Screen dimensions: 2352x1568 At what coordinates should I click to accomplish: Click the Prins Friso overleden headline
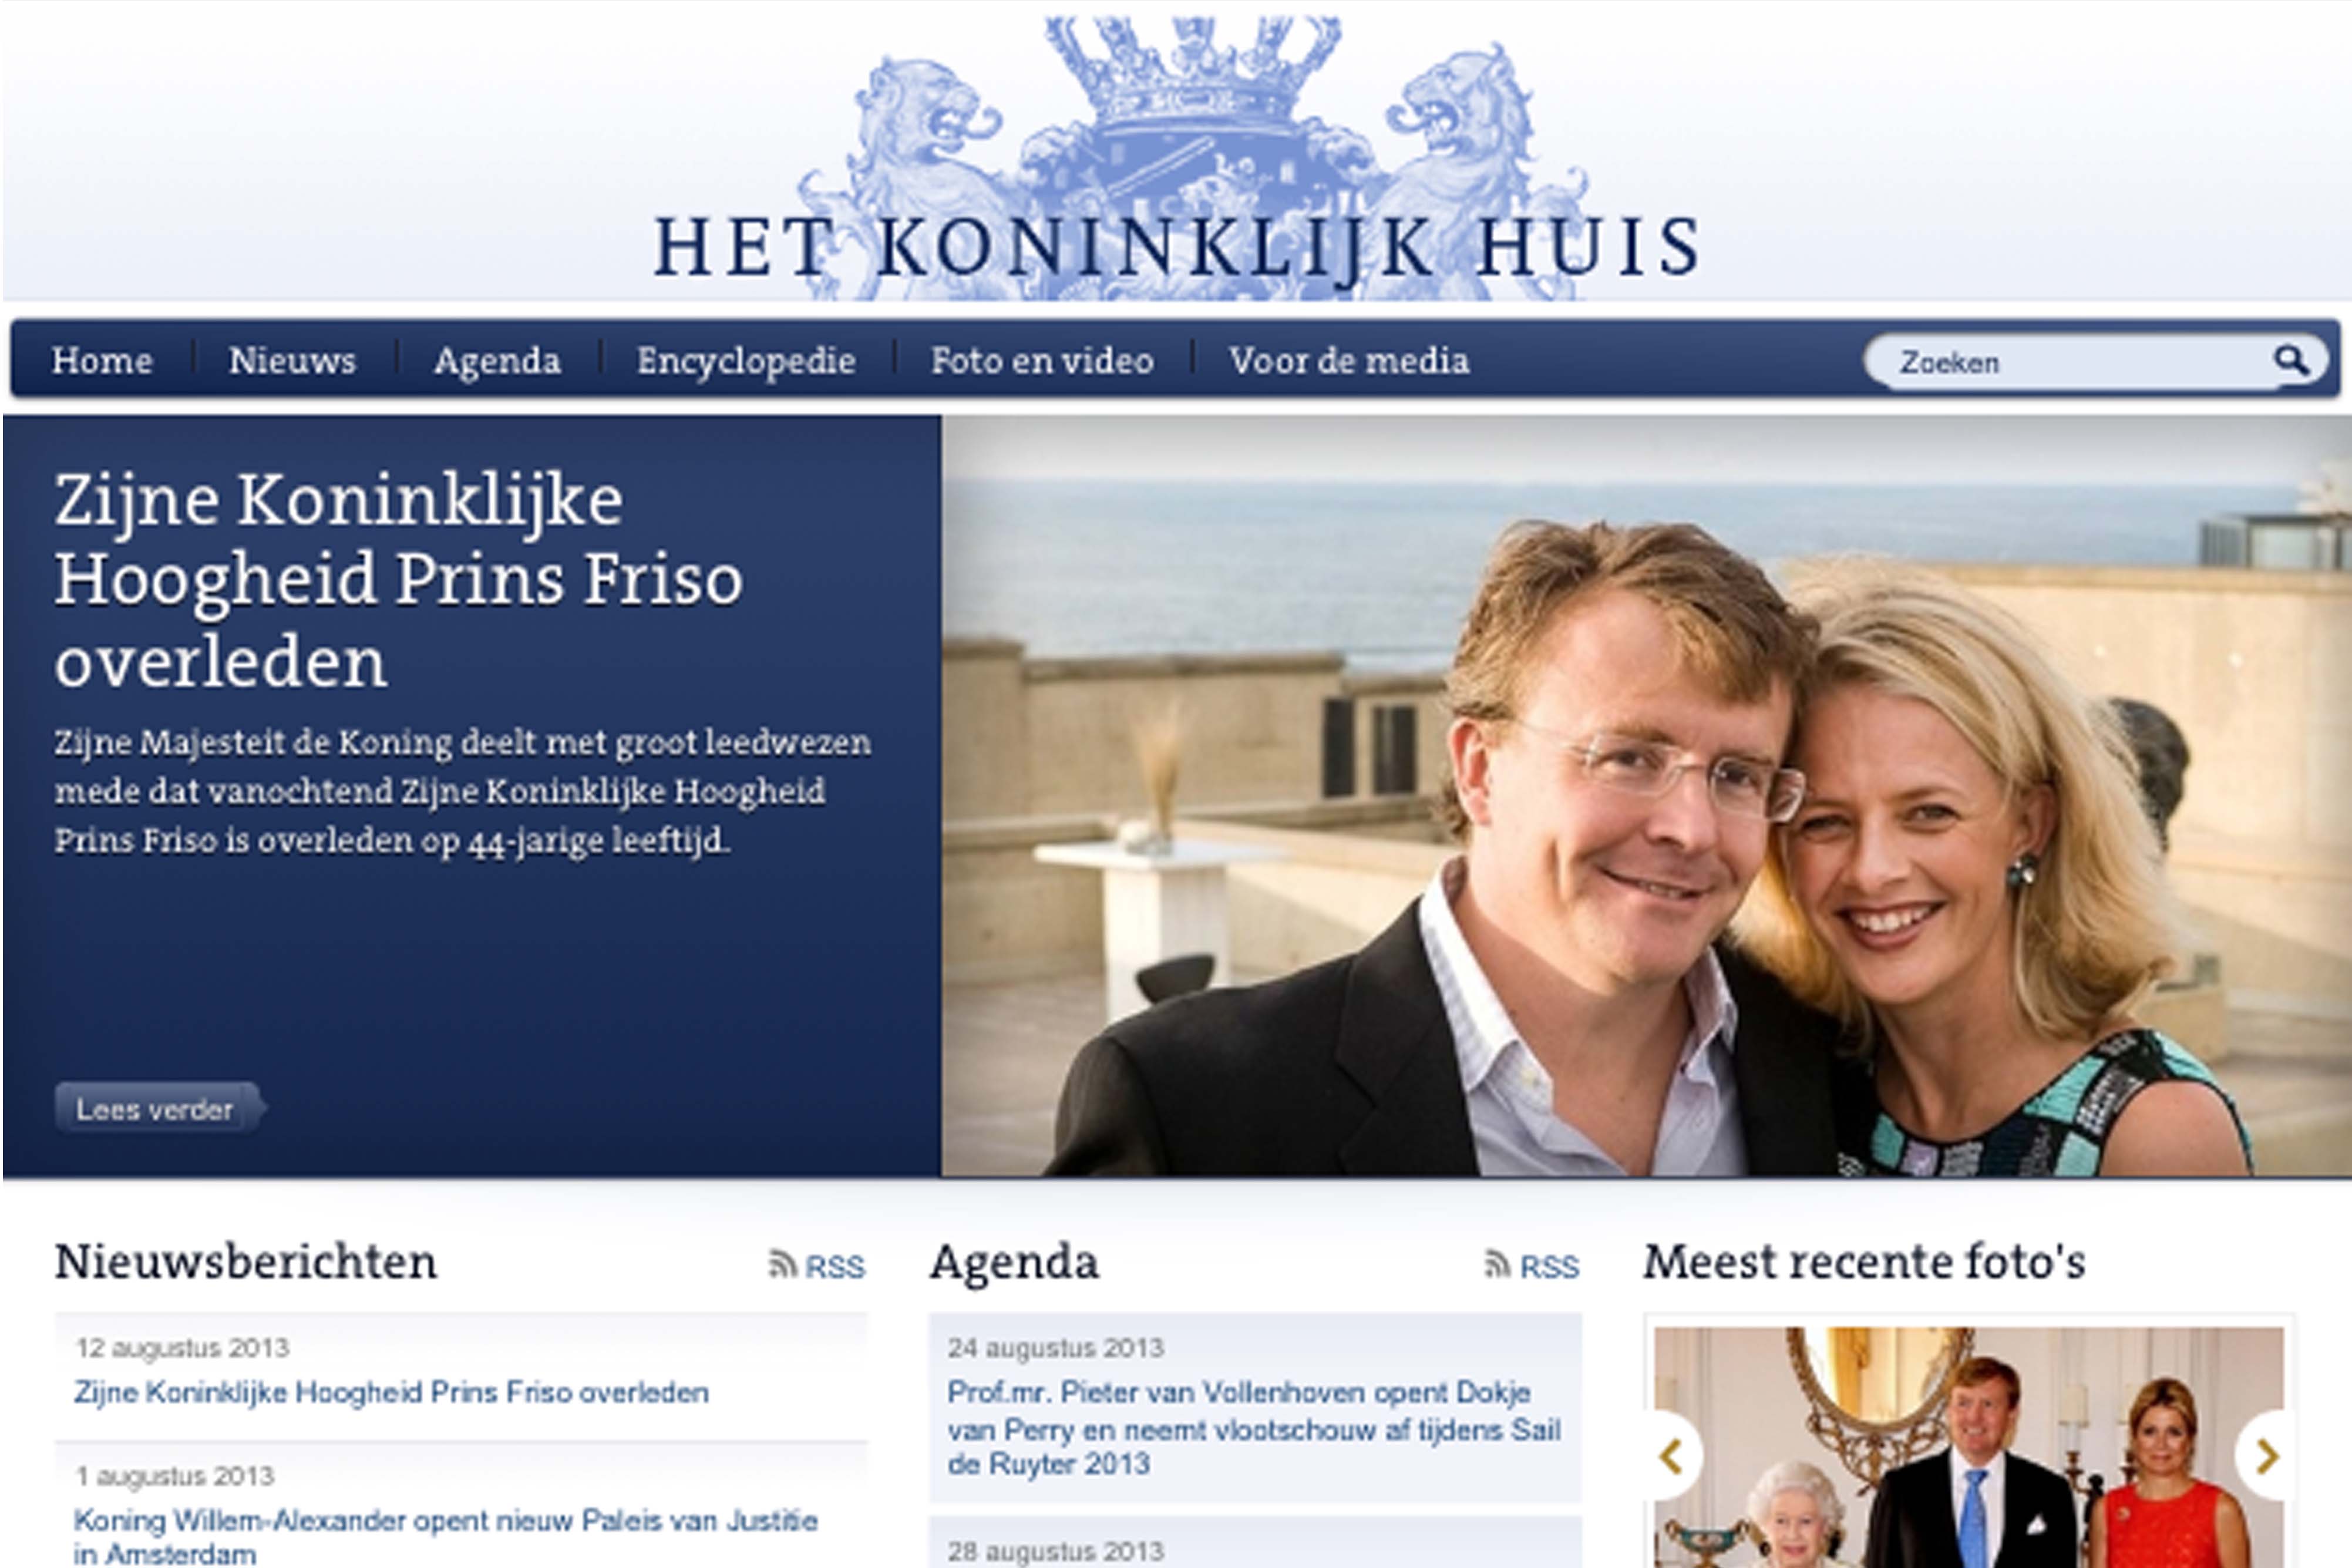(x=398, y=580)
